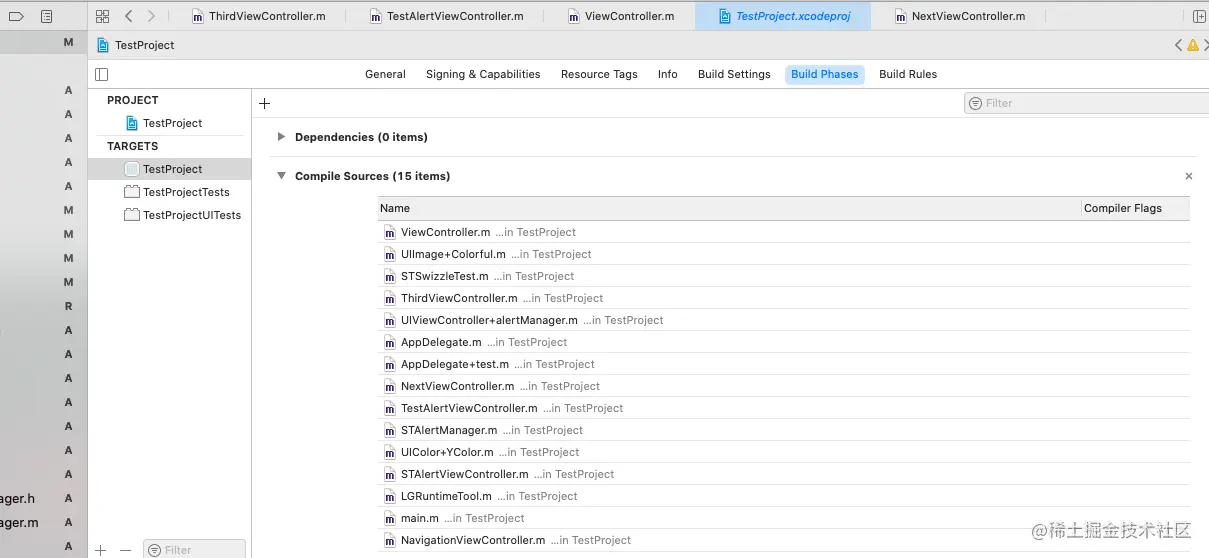The image size is (1209, 558).
Task: Select the TestProjectUITests target
Action: click(x=191, y=215)
